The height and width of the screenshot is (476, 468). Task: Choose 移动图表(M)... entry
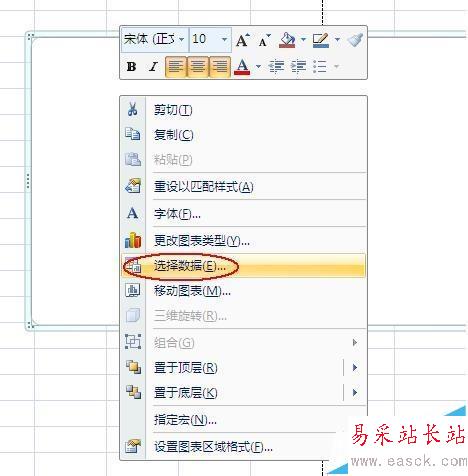[x=244, y=291]
